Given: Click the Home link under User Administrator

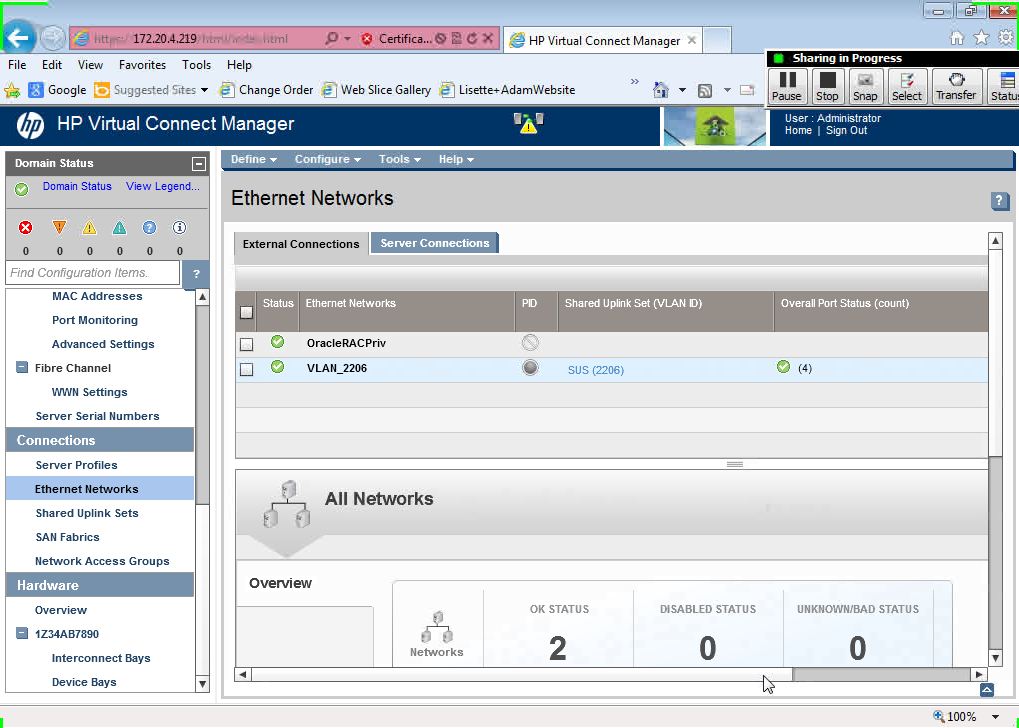Looking at the screenshot, I should pyautogui.click(x=798, y=131).
